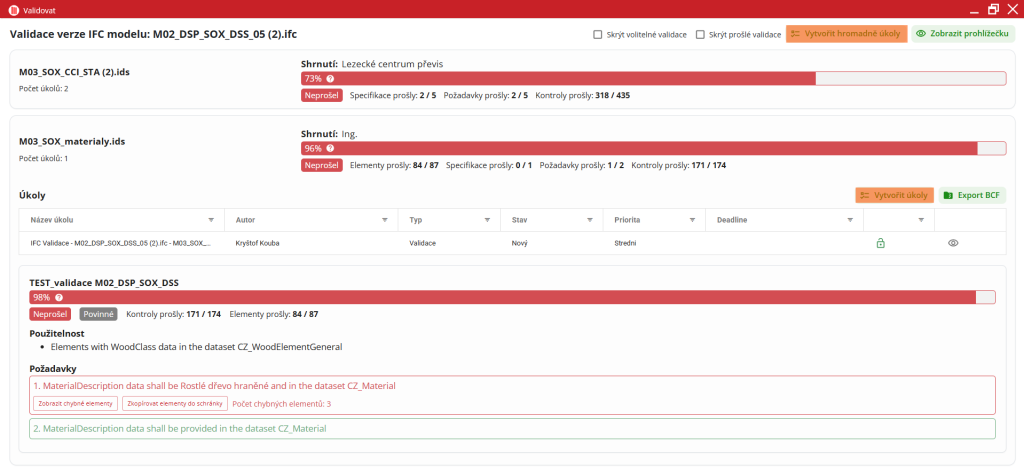Click the Validovat app icon in title bar
This screenshot has width=1024, height=468.
(13, 9)
